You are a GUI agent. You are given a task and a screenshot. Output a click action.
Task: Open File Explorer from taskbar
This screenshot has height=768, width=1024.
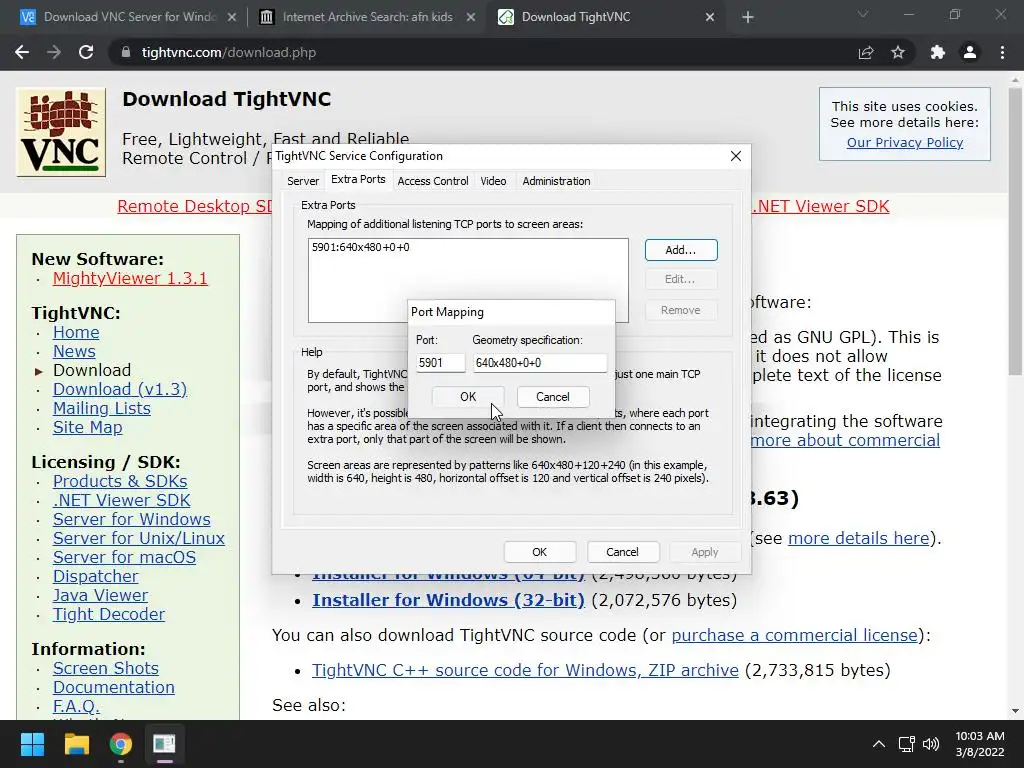click(76, 744)
